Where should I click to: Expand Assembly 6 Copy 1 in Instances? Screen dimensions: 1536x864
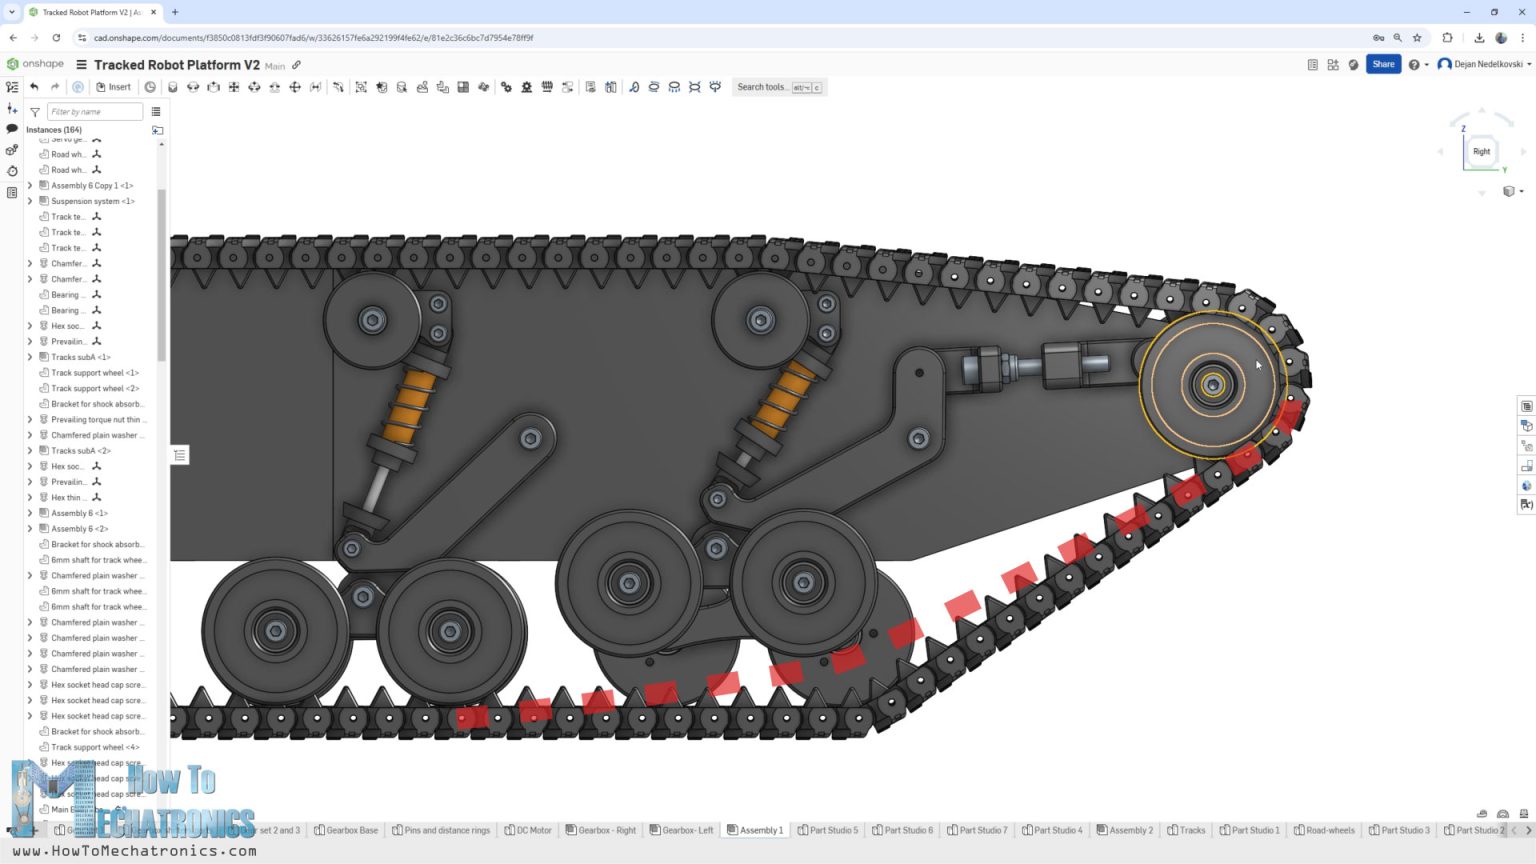28,185
